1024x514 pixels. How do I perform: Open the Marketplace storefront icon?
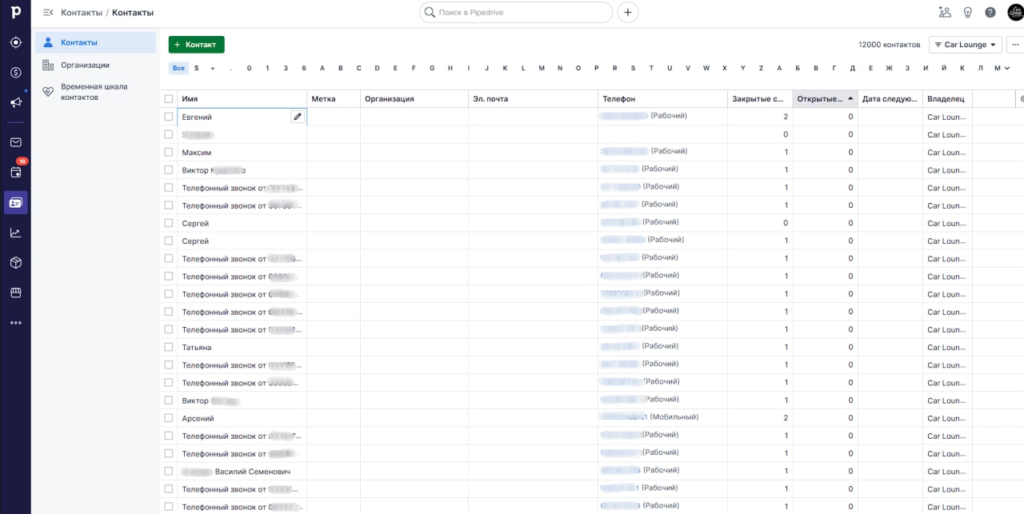(16, 293)
